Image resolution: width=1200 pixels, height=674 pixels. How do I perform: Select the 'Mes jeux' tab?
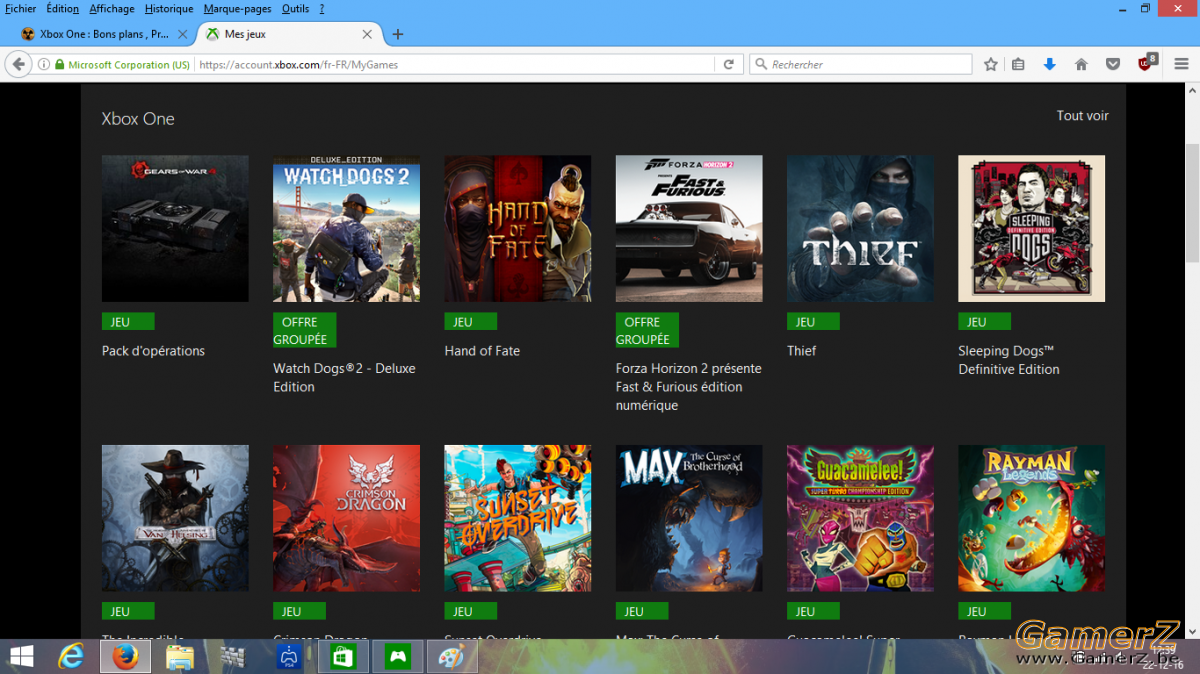[x=288, y=34]
